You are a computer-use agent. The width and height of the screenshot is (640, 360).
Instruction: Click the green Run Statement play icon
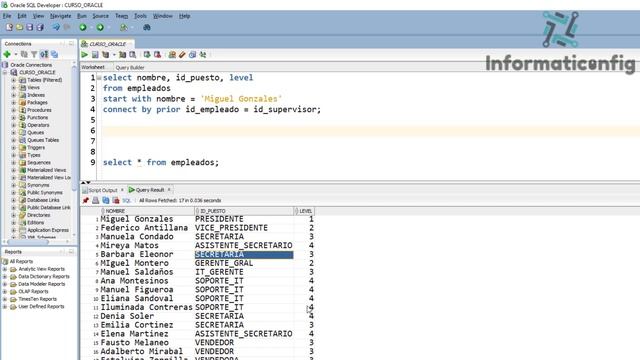coord(84,55)
